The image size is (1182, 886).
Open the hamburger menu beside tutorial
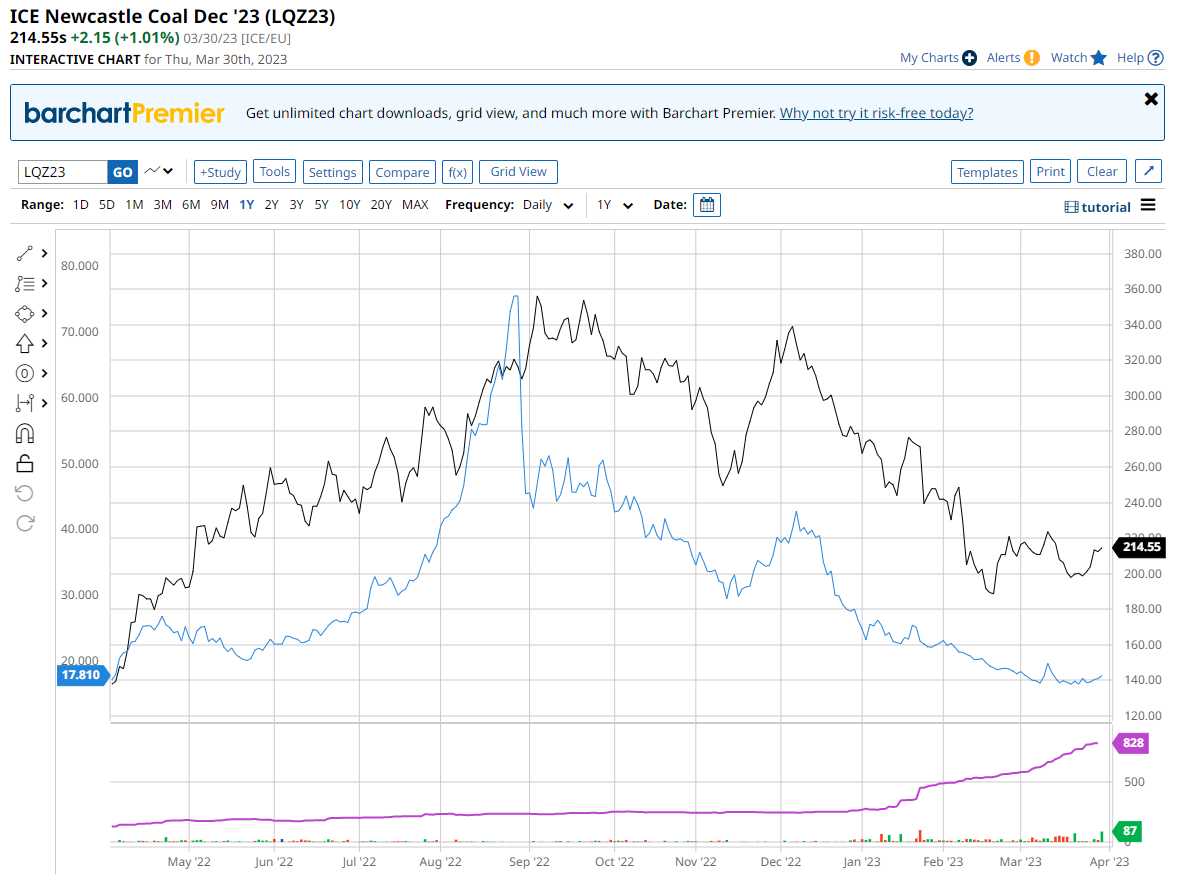[1148, 206]
